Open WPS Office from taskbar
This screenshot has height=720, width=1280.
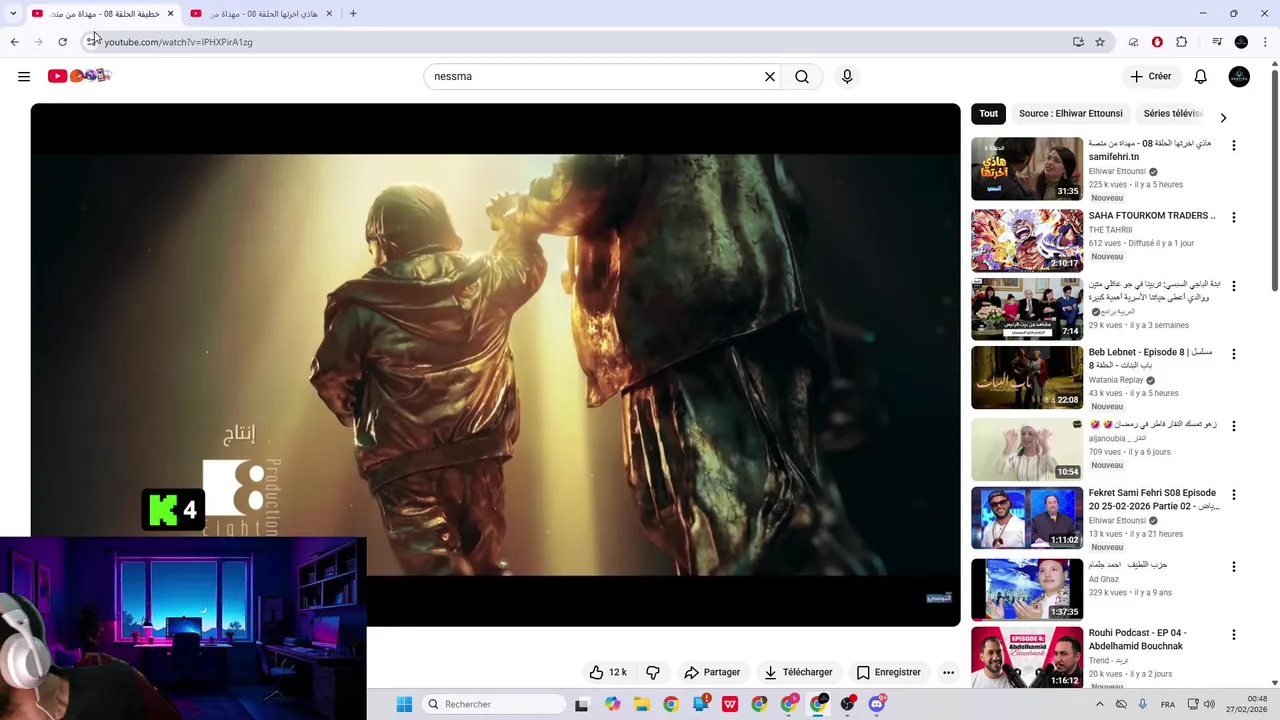click(730, 704)
